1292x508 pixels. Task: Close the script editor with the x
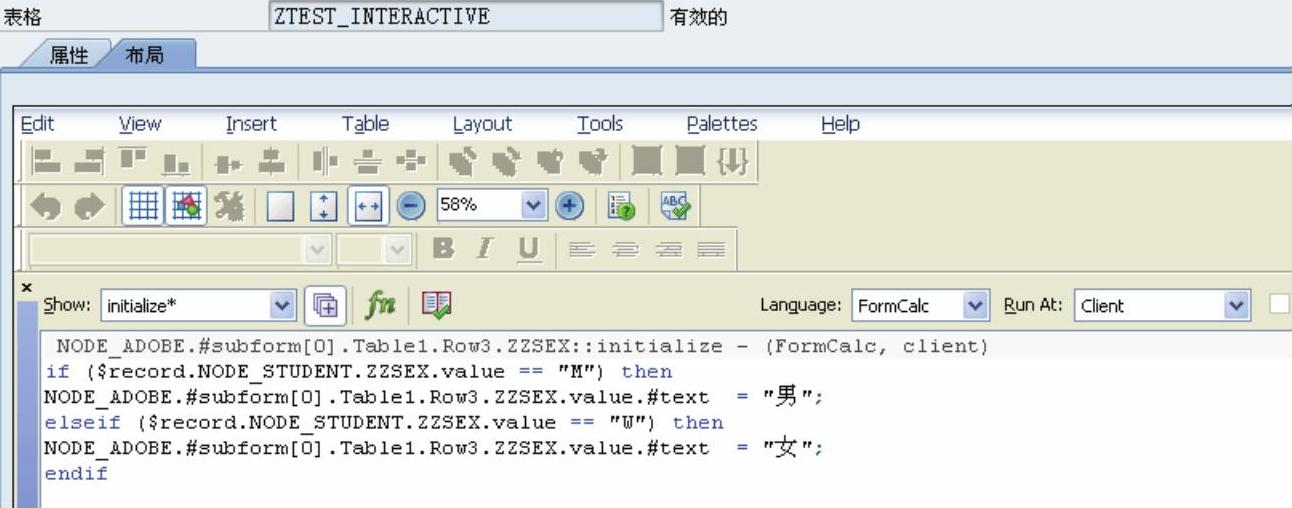point(26,287)
